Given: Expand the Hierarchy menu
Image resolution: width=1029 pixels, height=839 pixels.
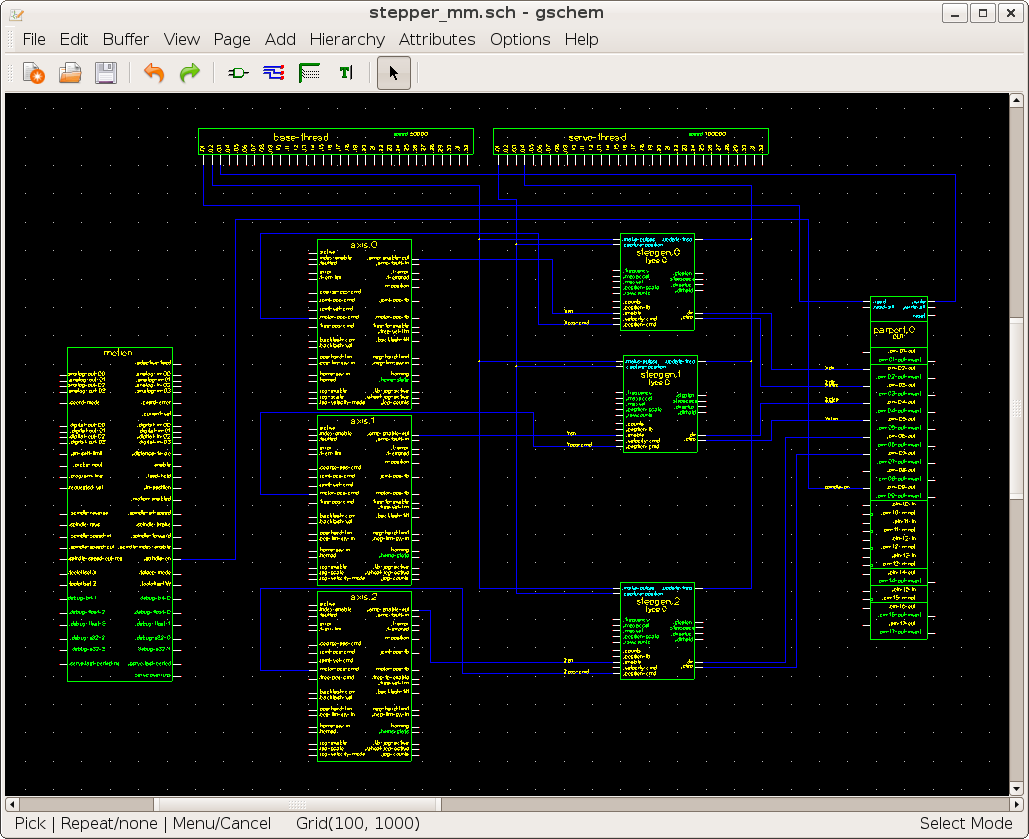Looking at the screenshot, I should (347, 39).
